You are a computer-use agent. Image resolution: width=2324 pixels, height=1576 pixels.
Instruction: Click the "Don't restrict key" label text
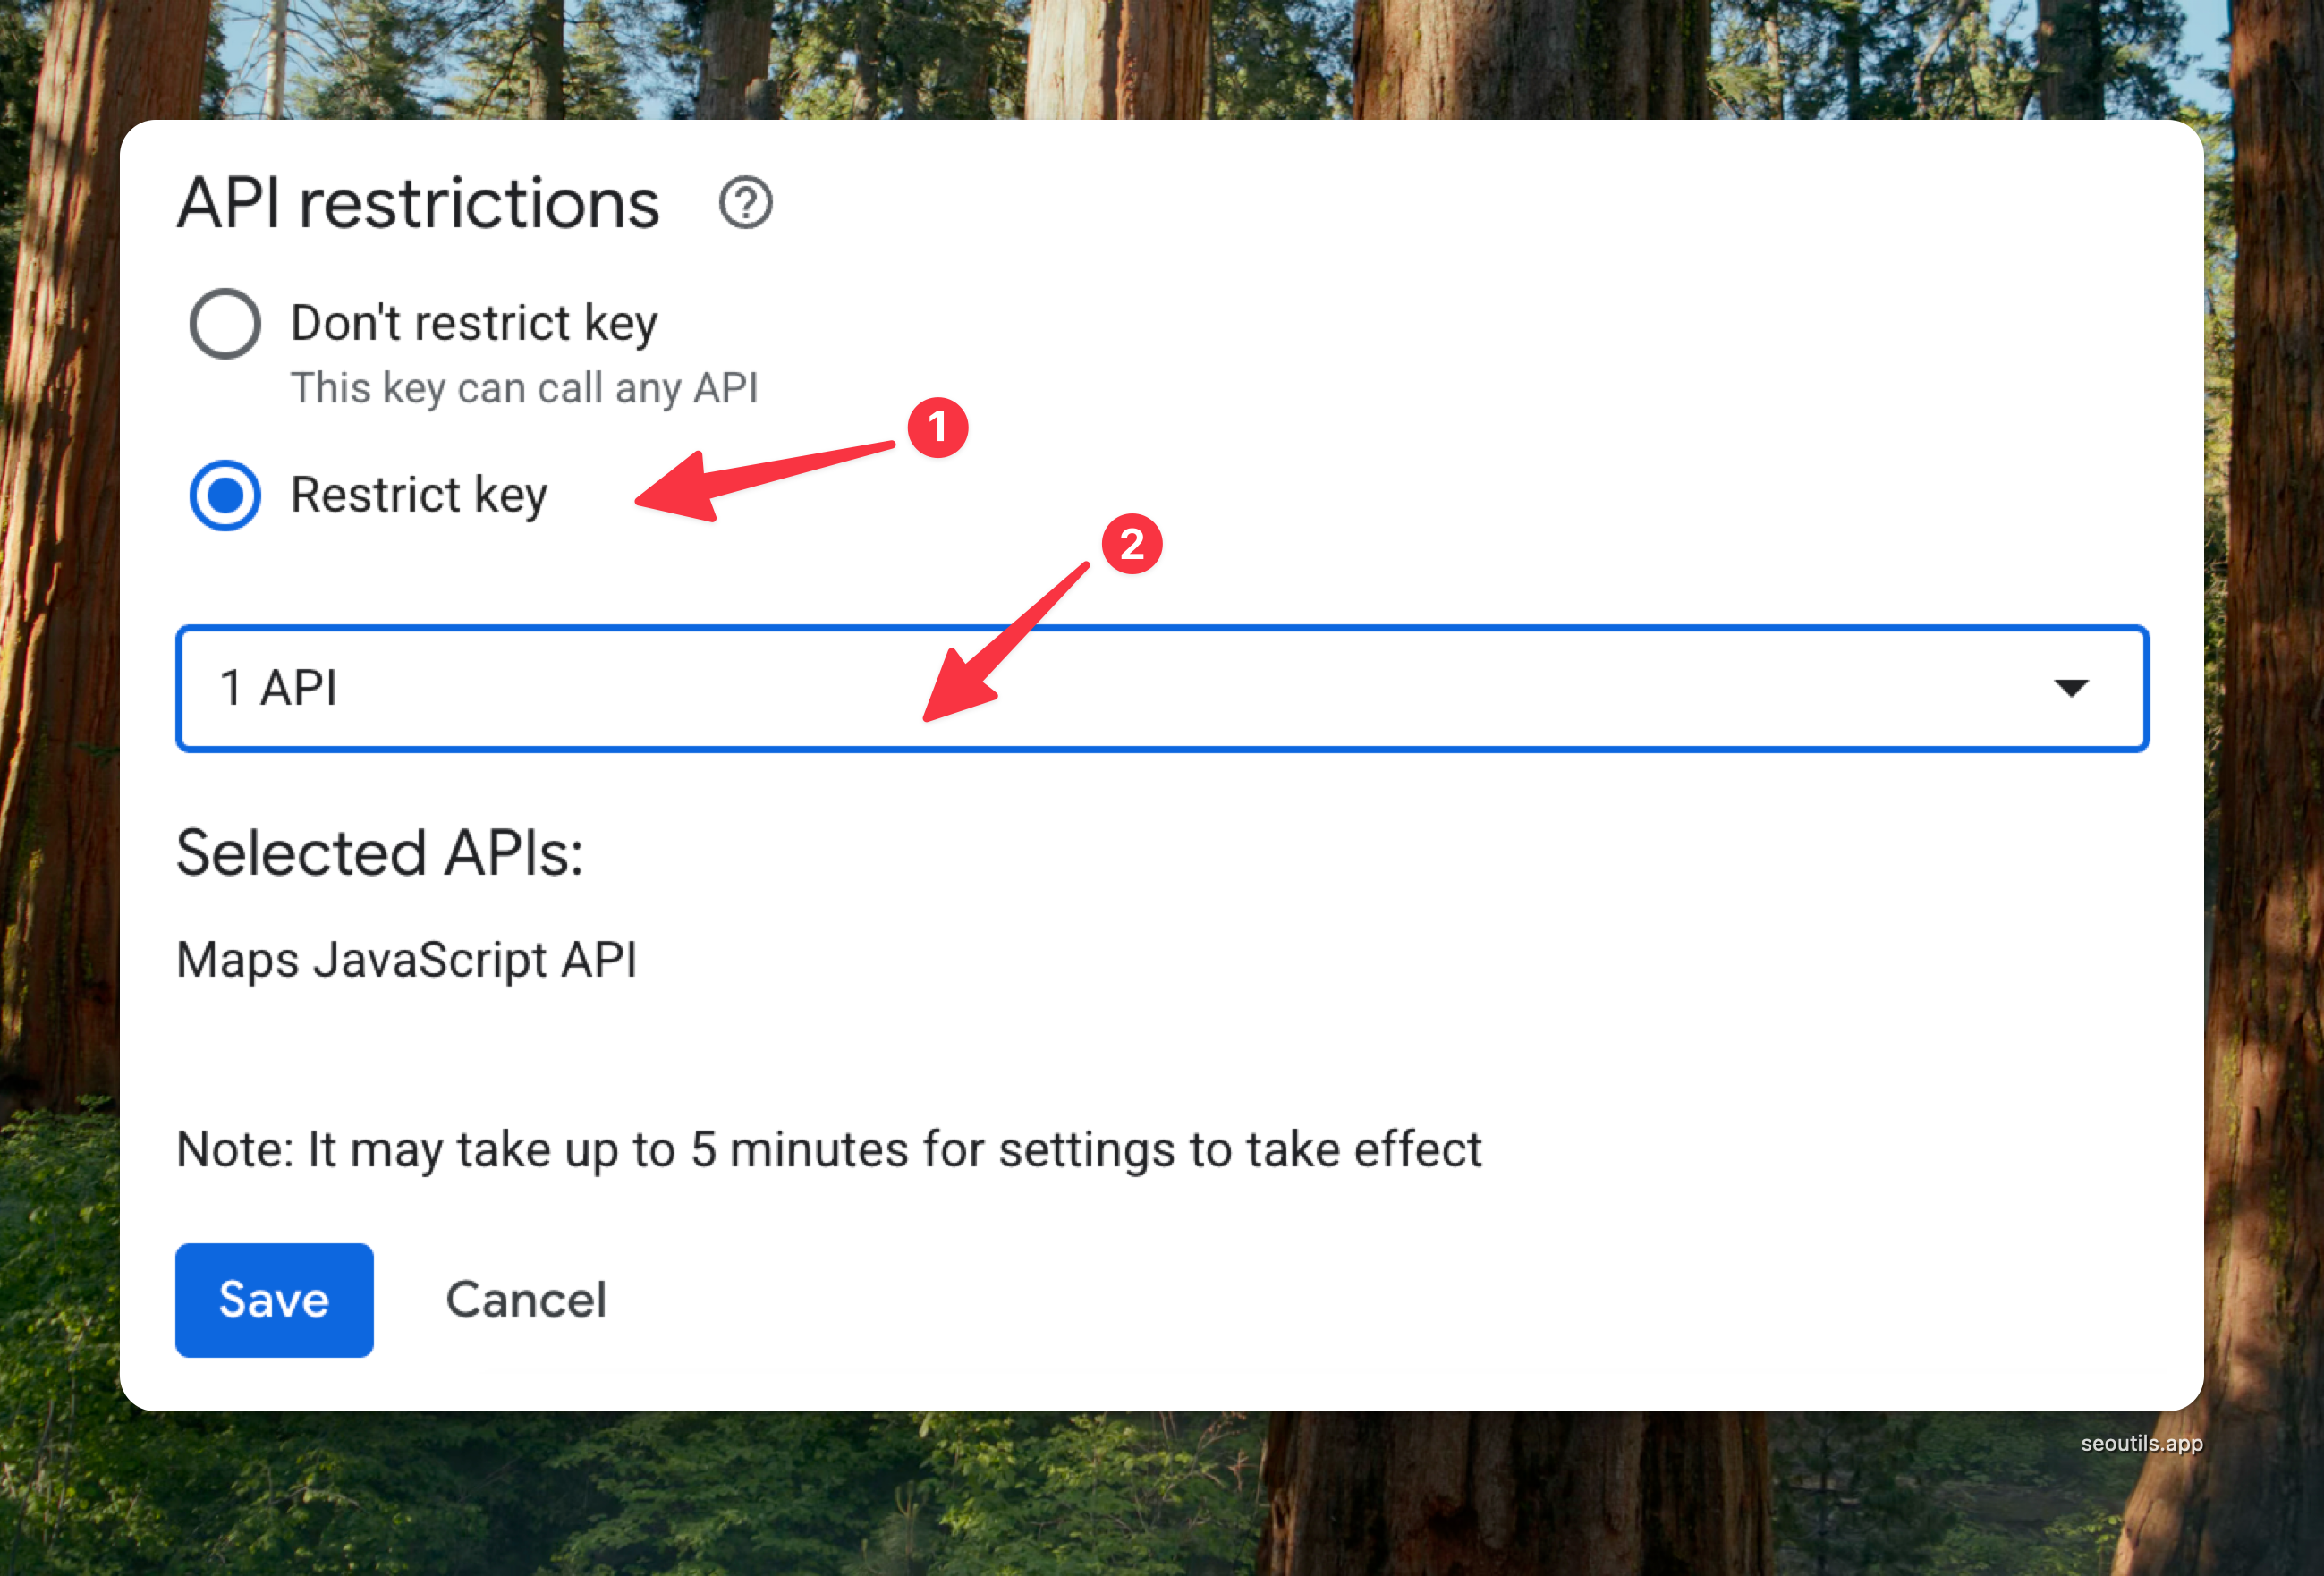(474, 323)
